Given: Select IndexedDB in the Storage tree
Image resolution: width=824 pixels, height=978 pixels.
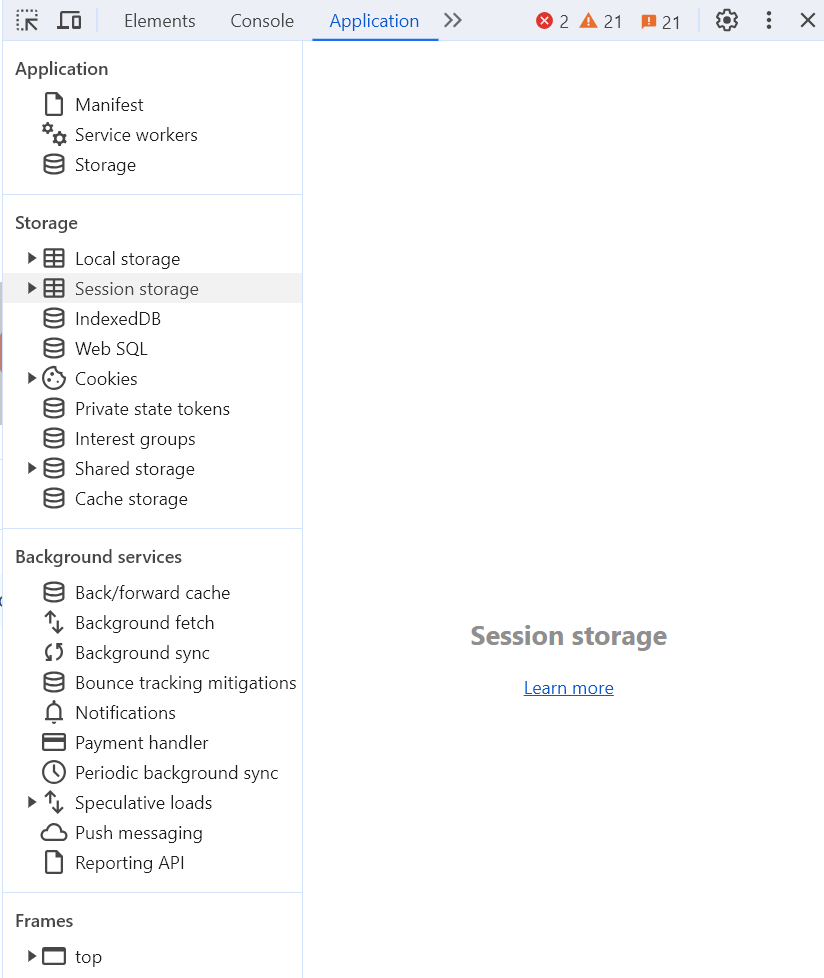Looking at the screenshot, I should click(117, 319).
